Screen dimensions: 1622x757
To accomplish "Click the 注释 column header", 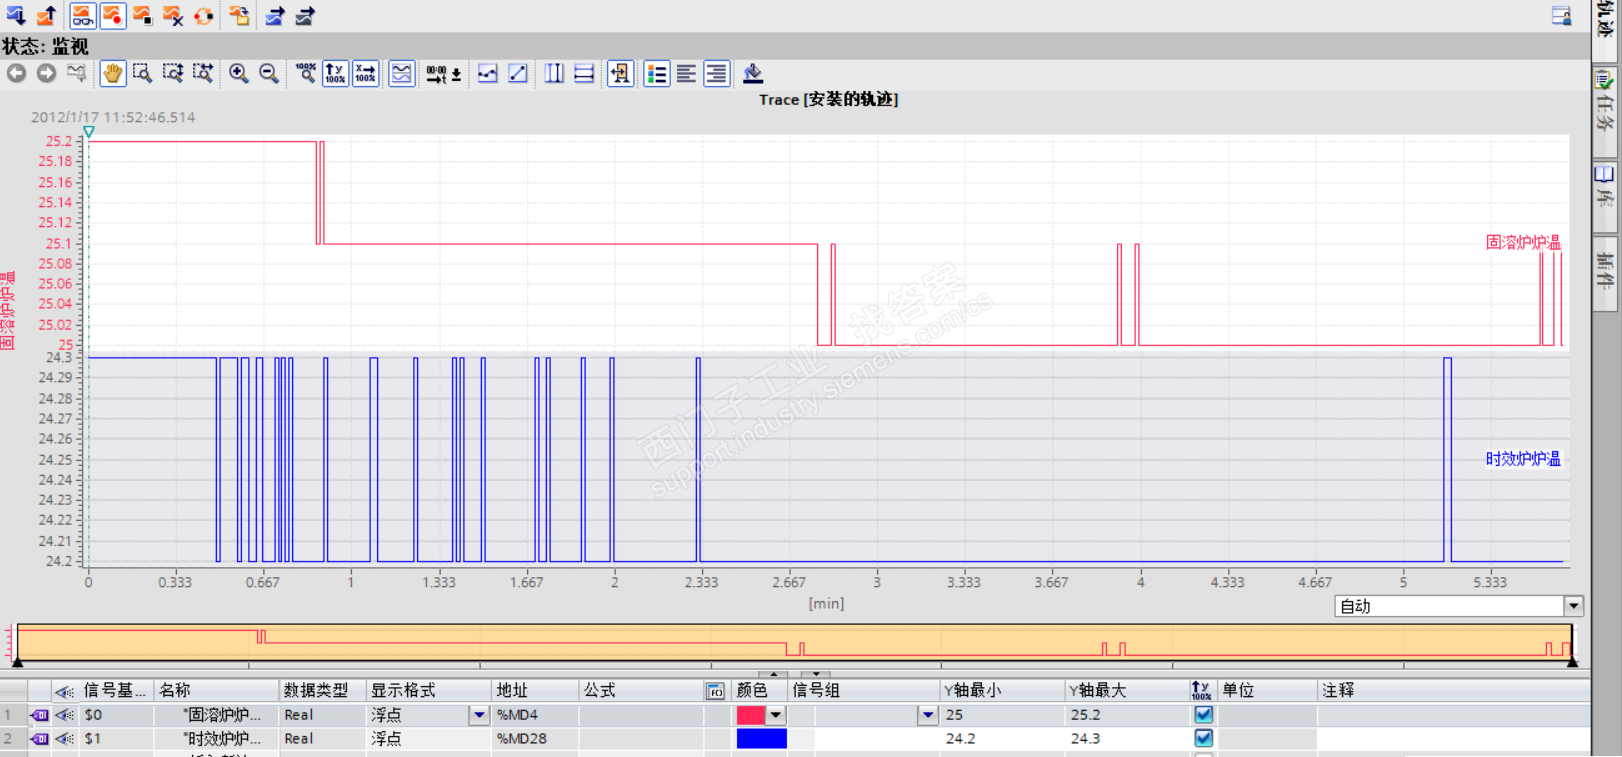I will click(x=1454, y=690).
